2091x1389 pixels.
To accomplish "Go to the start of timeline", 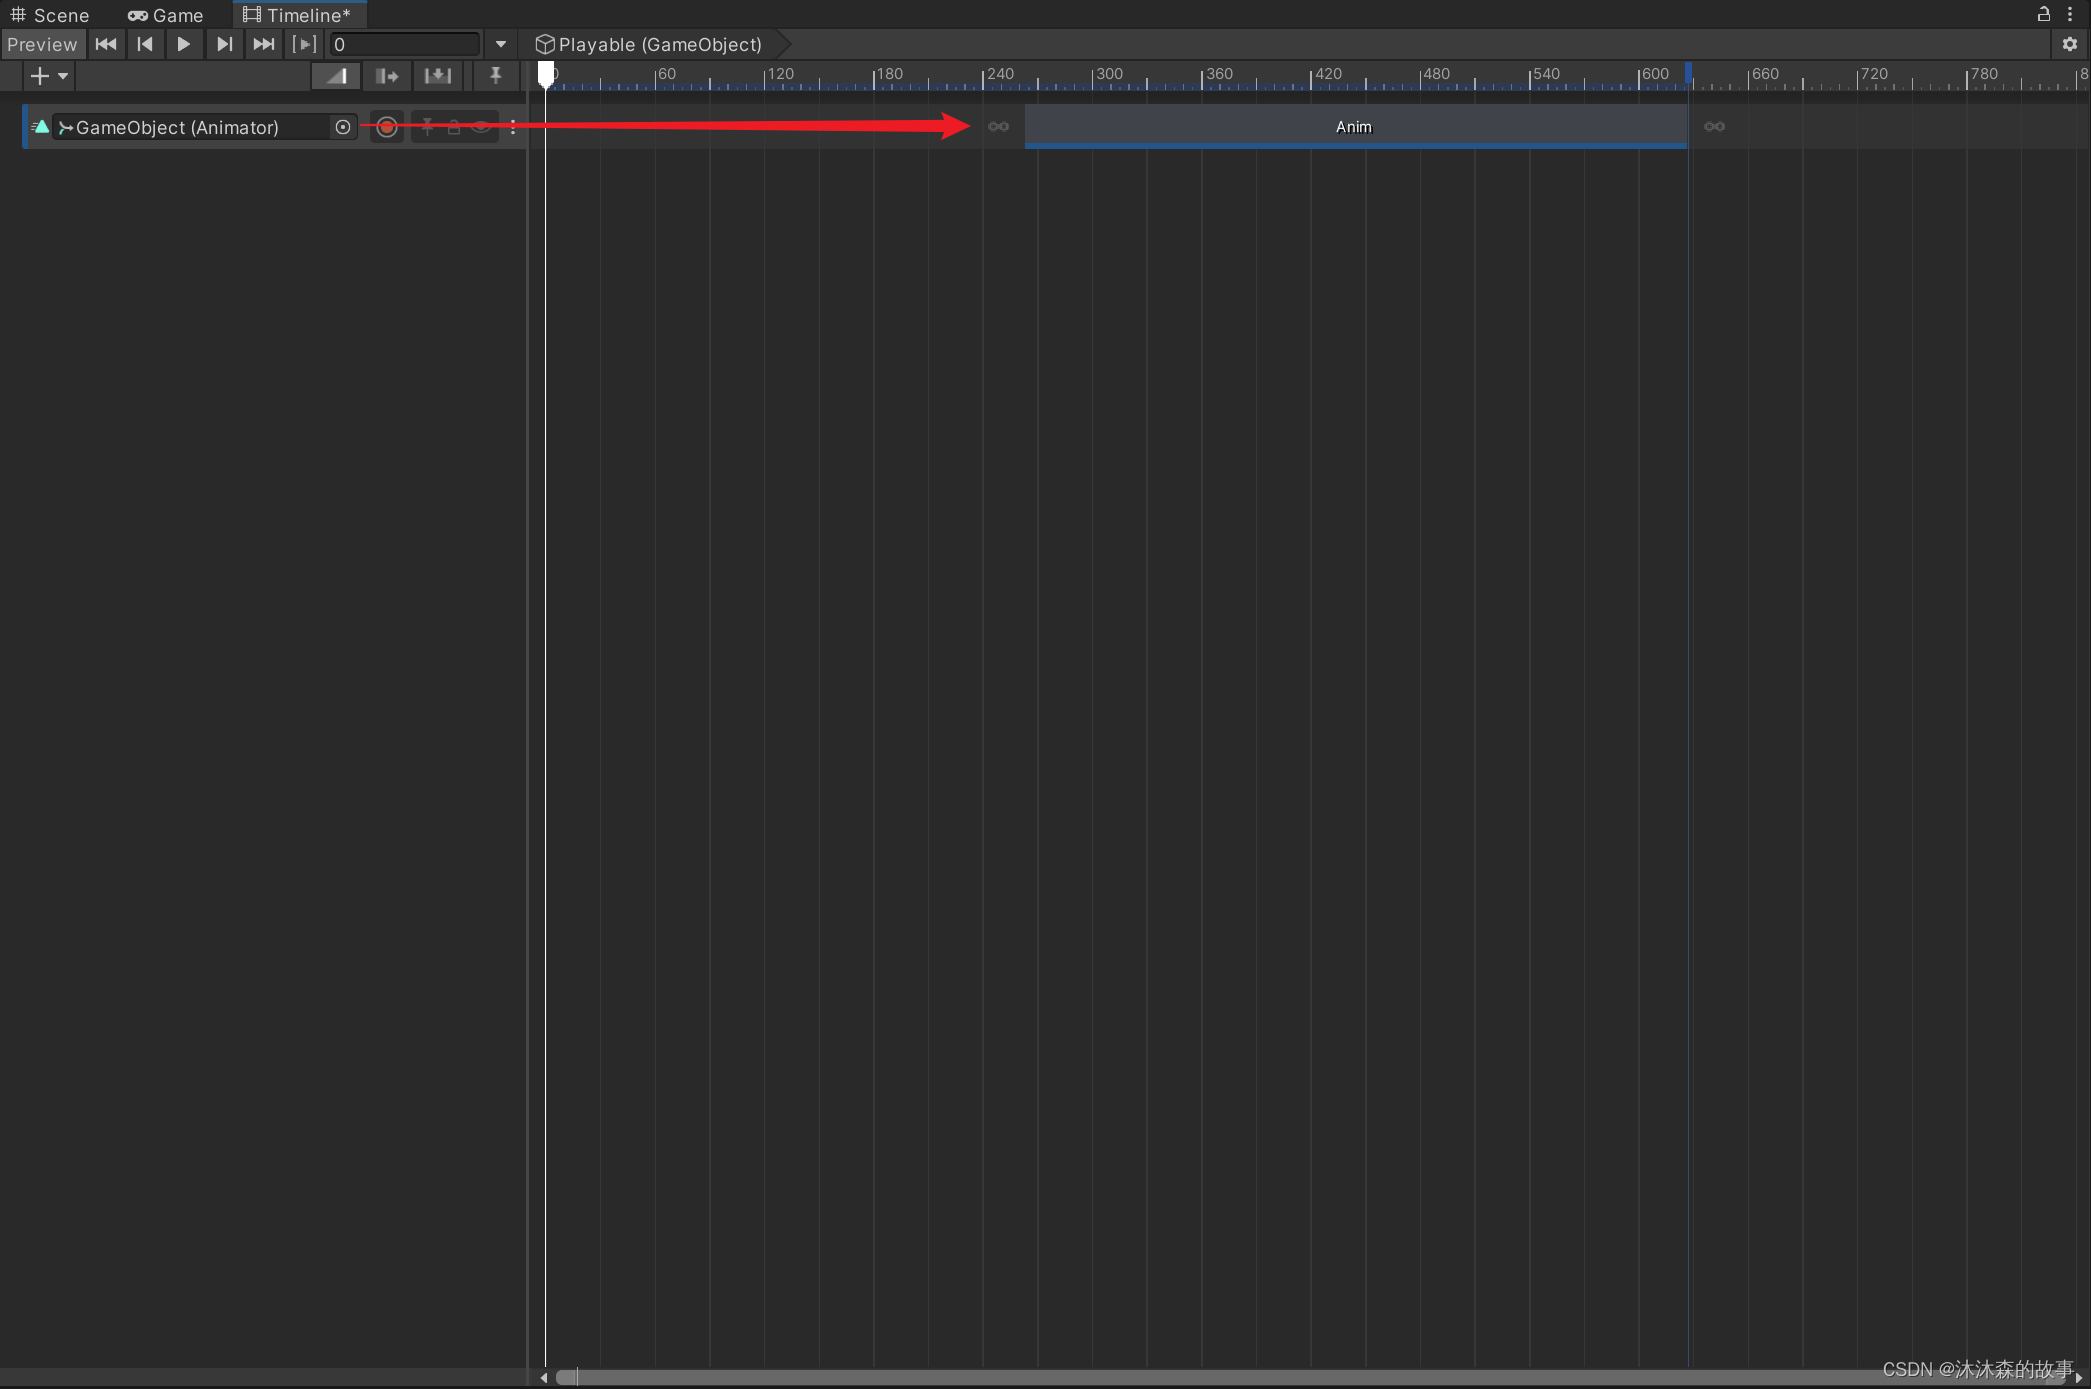I will pyautogui.click(x=106, y=44).
